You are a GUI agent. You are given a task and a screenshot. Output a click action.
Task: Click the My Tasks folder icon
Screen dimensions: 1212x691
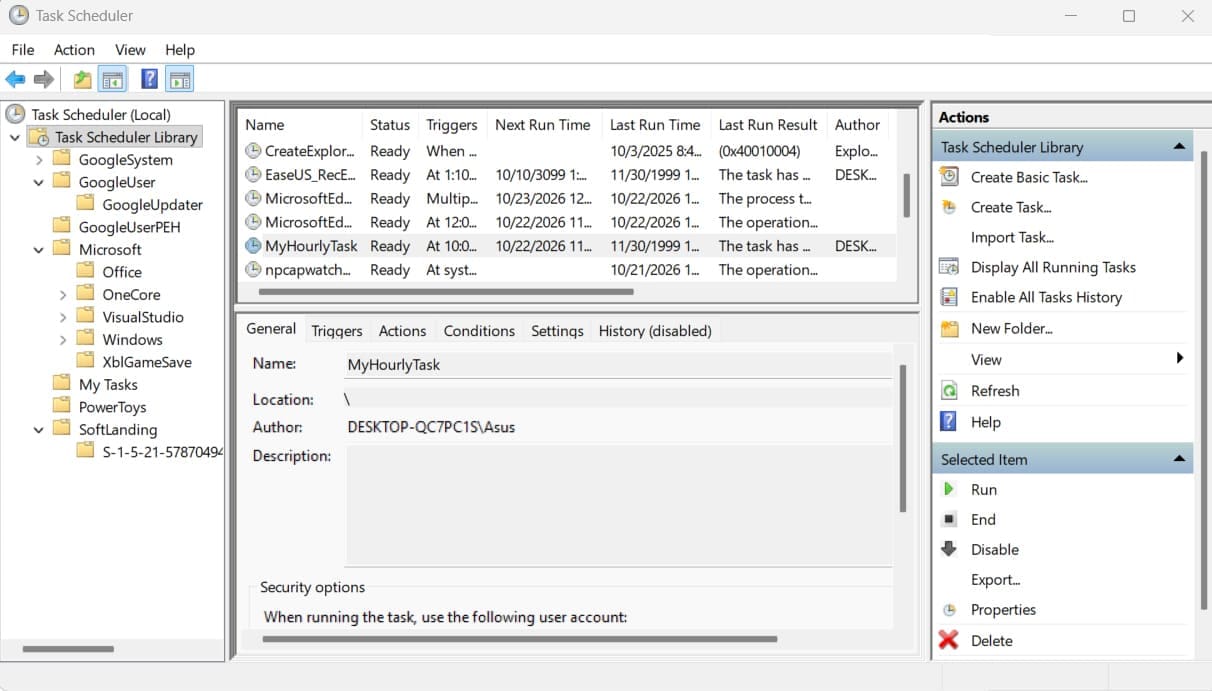(x=62, y=384)
